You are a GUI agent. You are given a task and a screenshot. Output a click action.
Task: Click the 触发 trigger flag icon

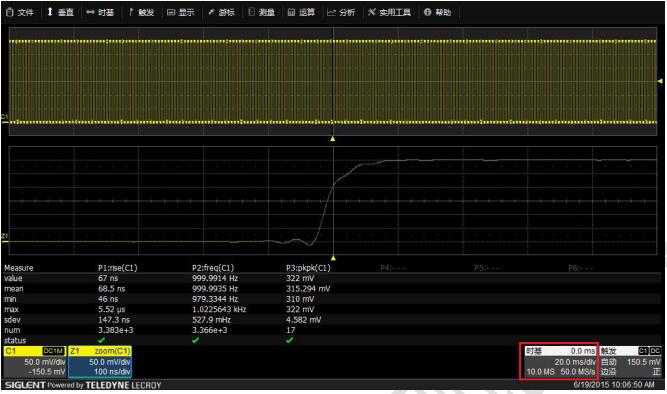pyautogui.click(x=131, y=12)
